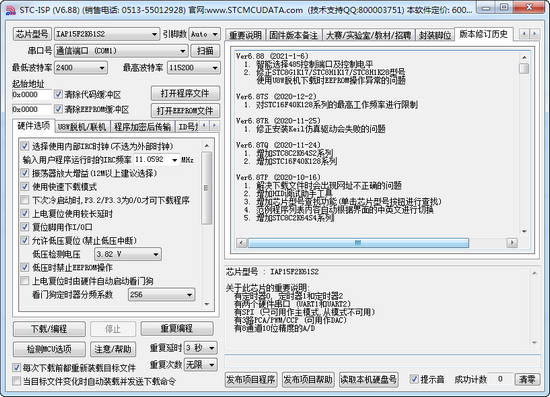
Task: Click right tab-scroll arrow beside ID号 tab
Action: pos(214,126)
